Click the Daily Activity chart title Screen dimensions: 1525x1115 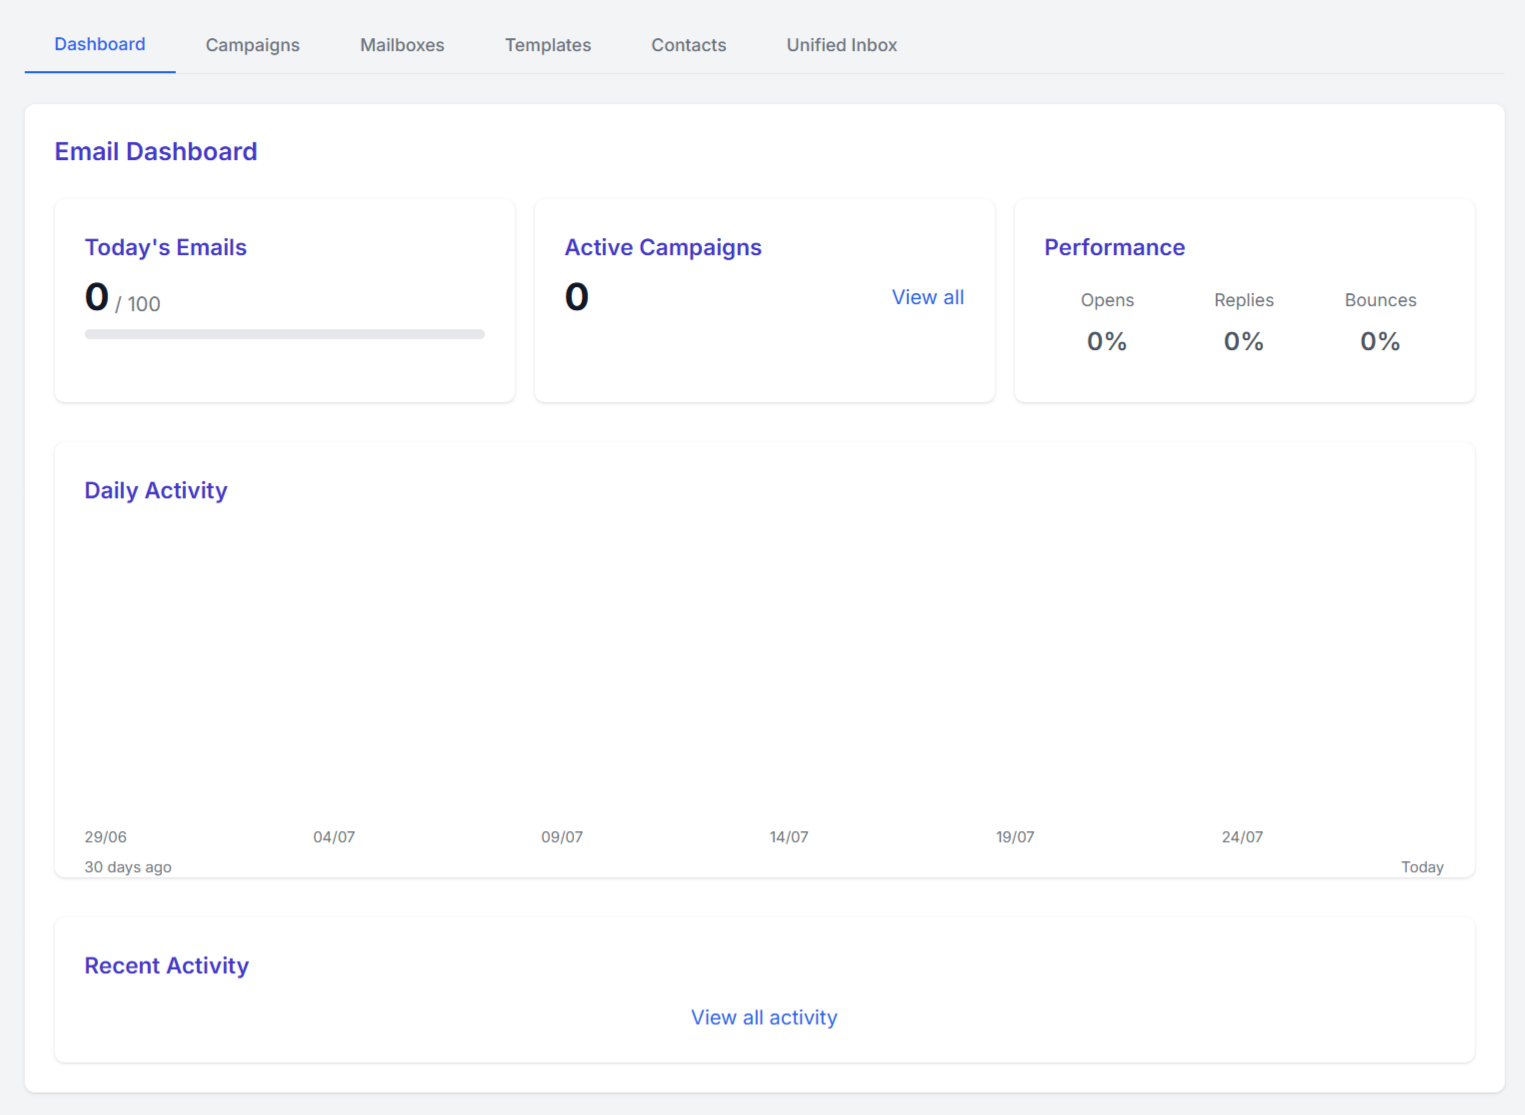click(156, 490)
